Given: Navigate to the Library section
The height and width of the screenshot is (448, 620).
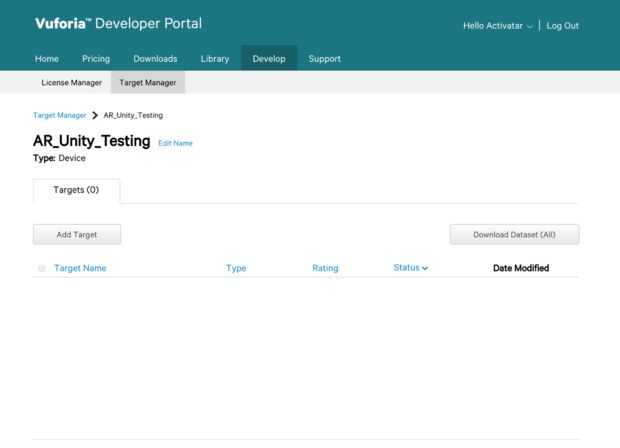Looking at the screenshot, I should coord(215,59).
